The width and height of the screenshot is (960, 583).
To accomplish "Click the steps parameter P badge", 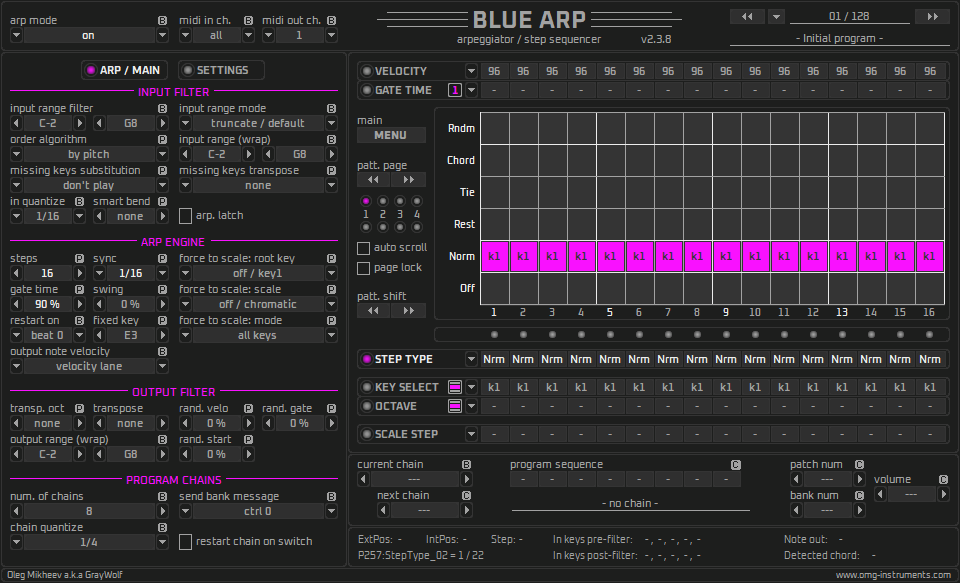I will [x=79, y=258].
